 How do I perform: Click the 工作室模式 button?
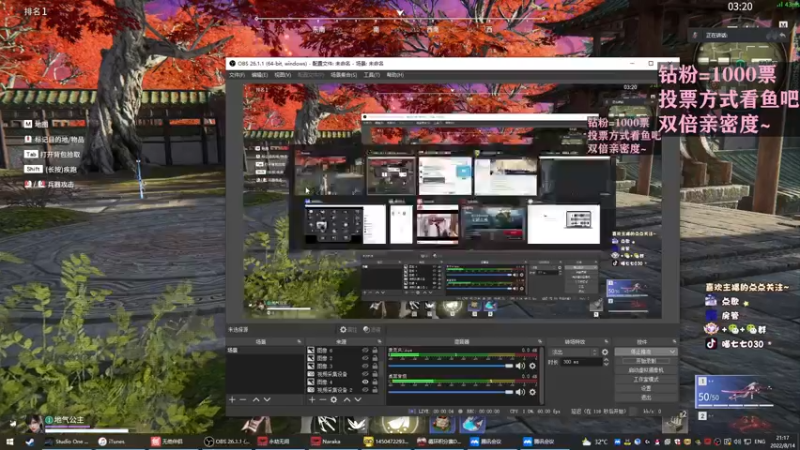pos(646,379)
